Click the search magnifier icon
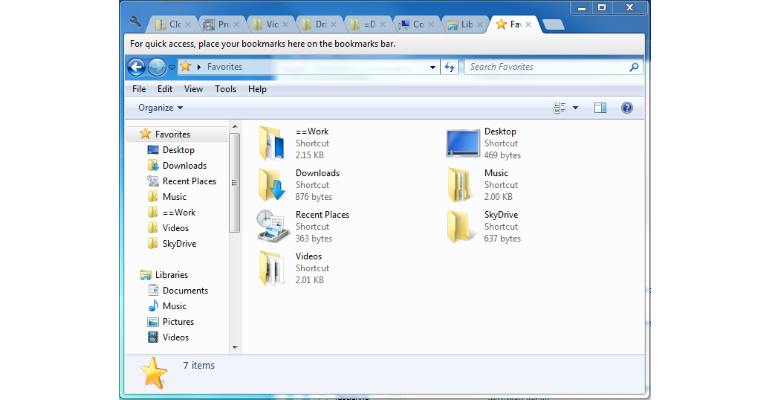This screenshot has width=770, height=400. 633,67
